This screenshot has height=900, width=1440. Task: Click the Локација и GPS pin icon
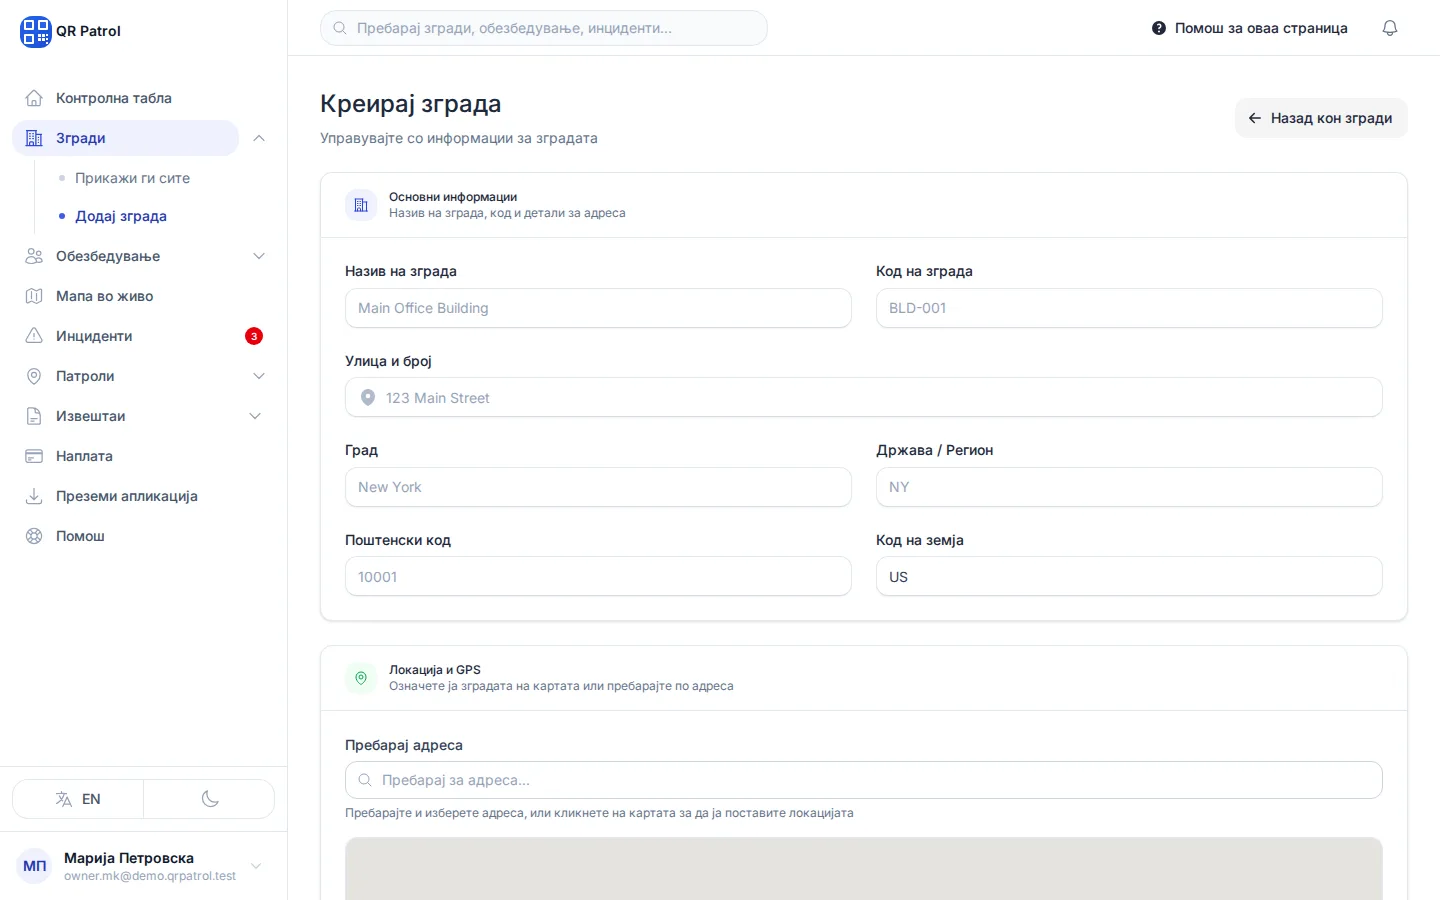(x=361, y=678)
